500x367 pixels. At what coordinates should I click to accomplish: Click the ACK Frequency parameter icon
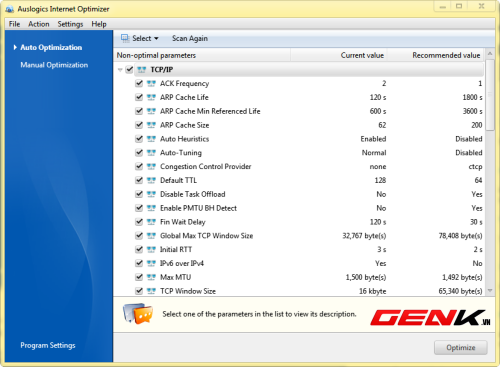pyautogui.click(x=151, y=83)
